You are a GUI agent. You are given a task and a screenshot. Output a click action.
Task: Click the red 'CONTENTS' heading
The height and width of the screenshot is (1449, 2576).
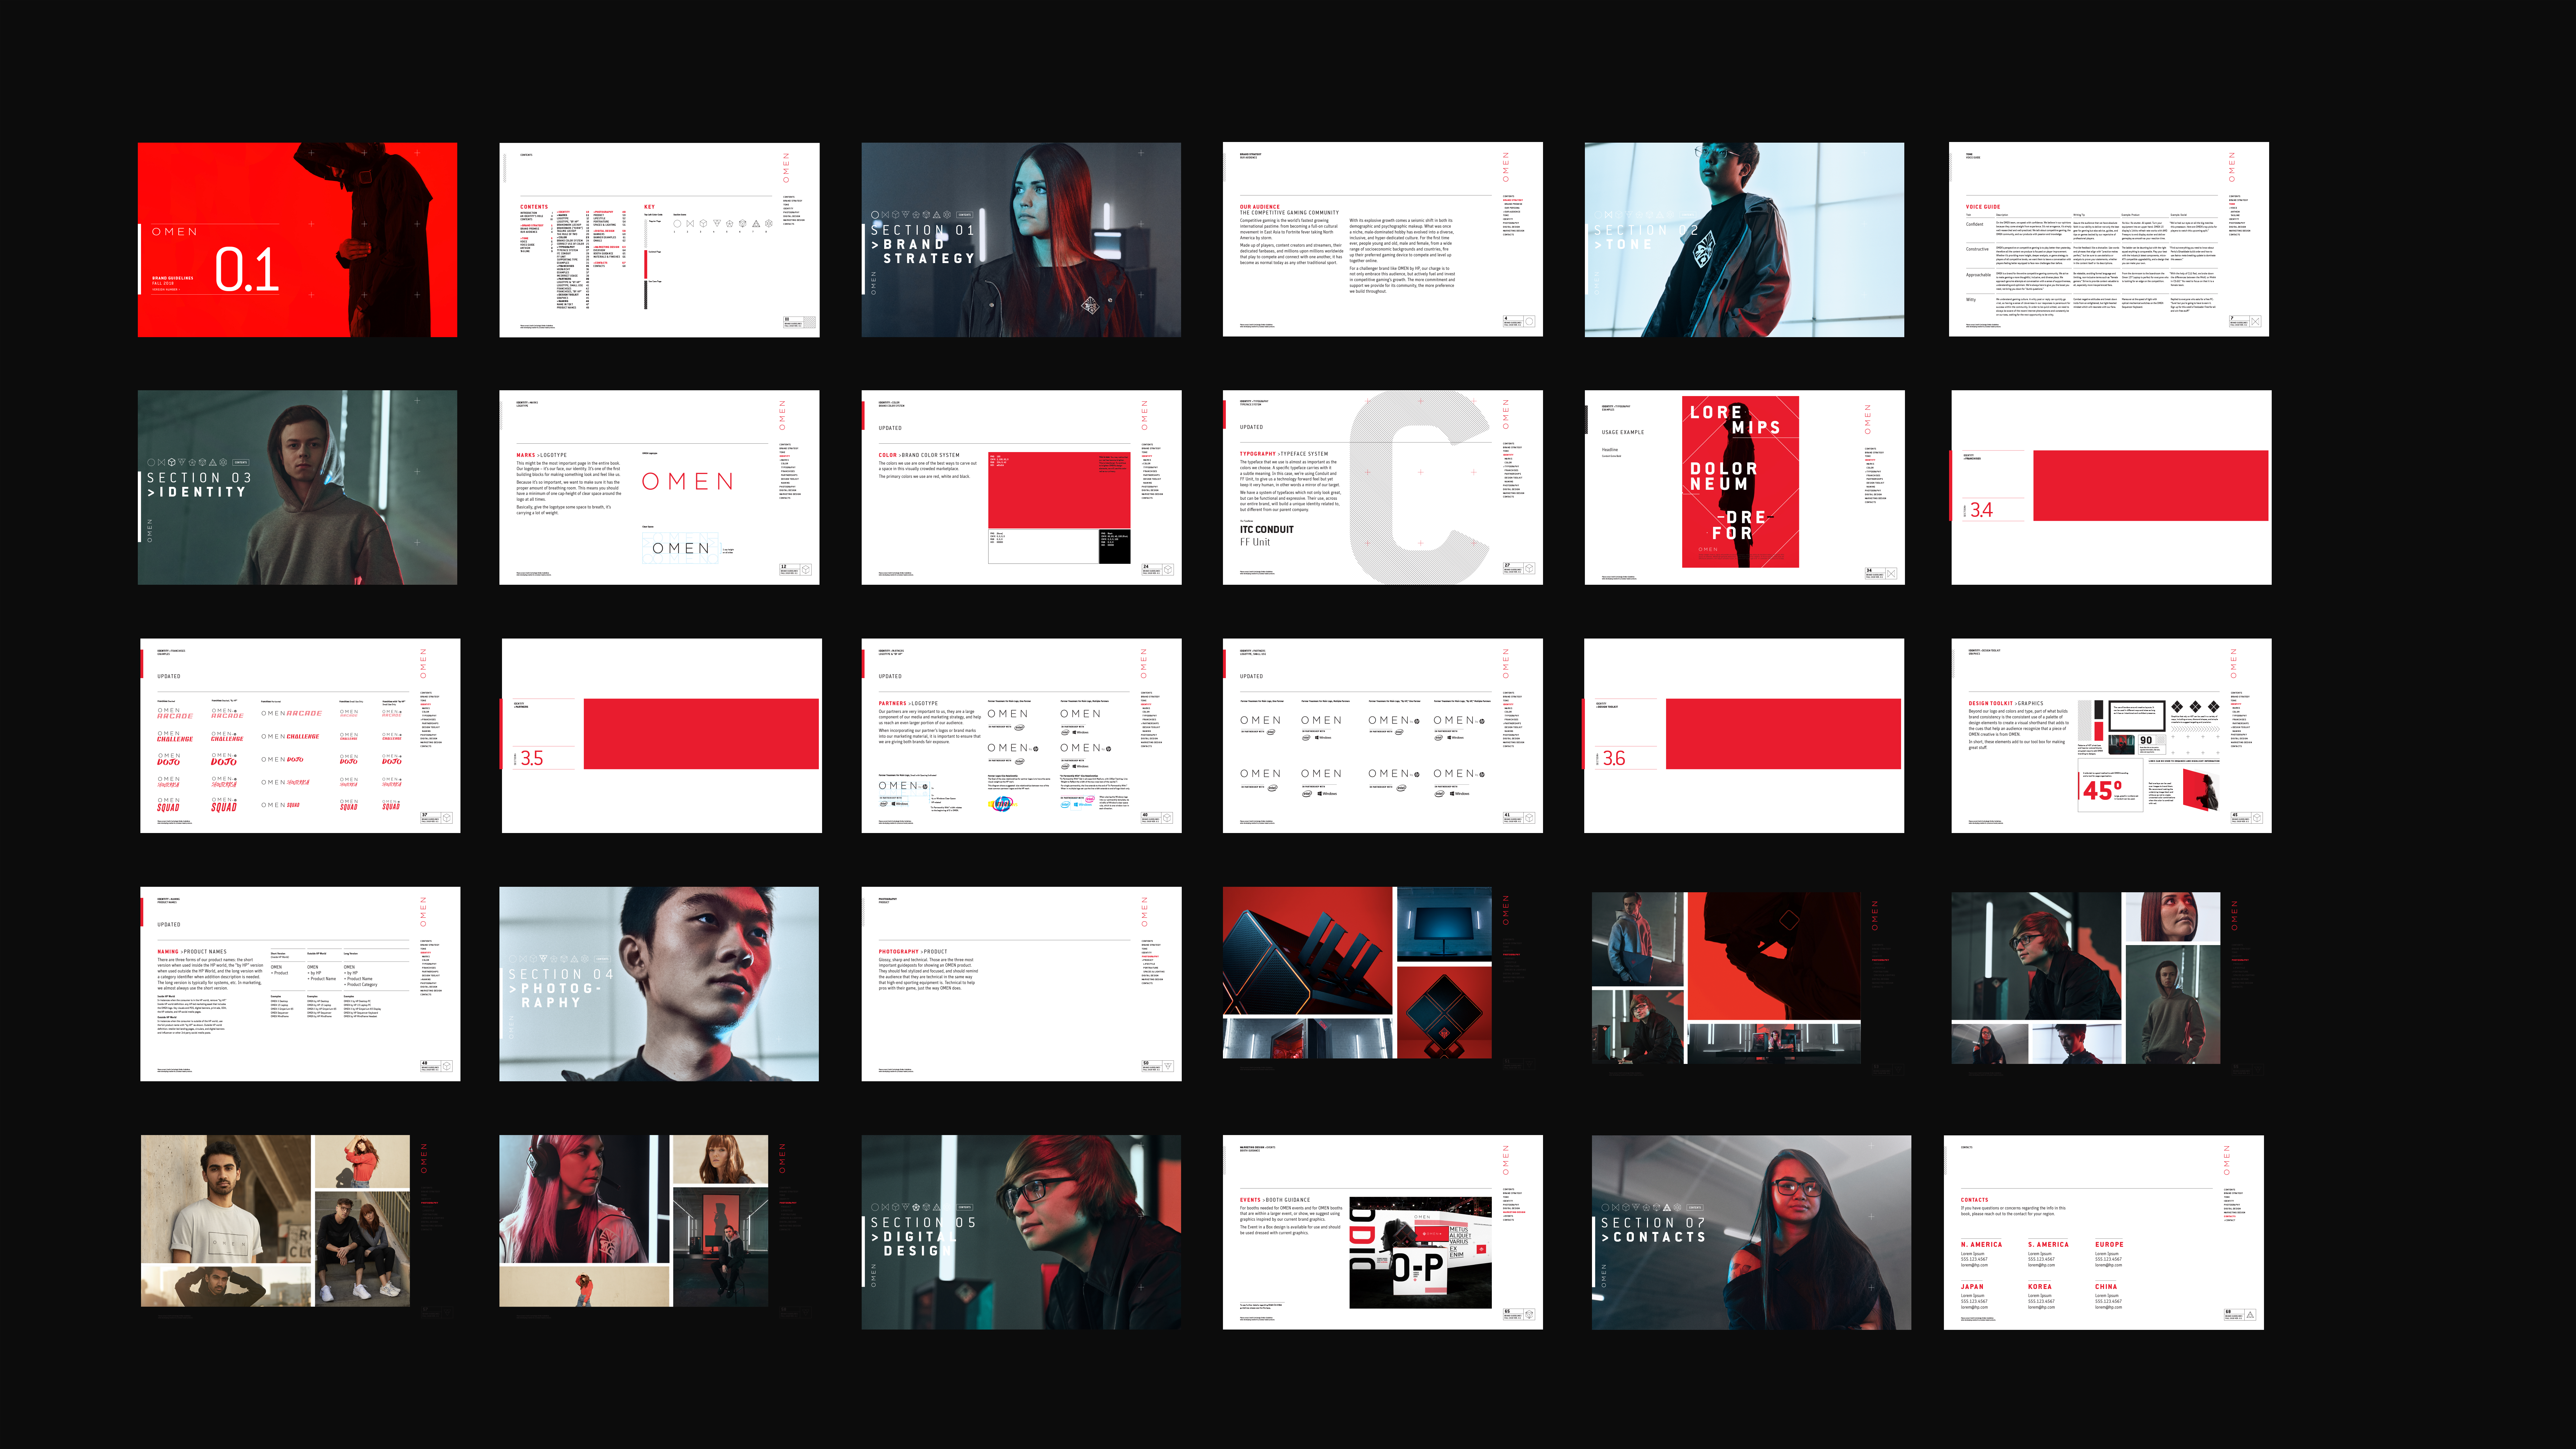534,207
